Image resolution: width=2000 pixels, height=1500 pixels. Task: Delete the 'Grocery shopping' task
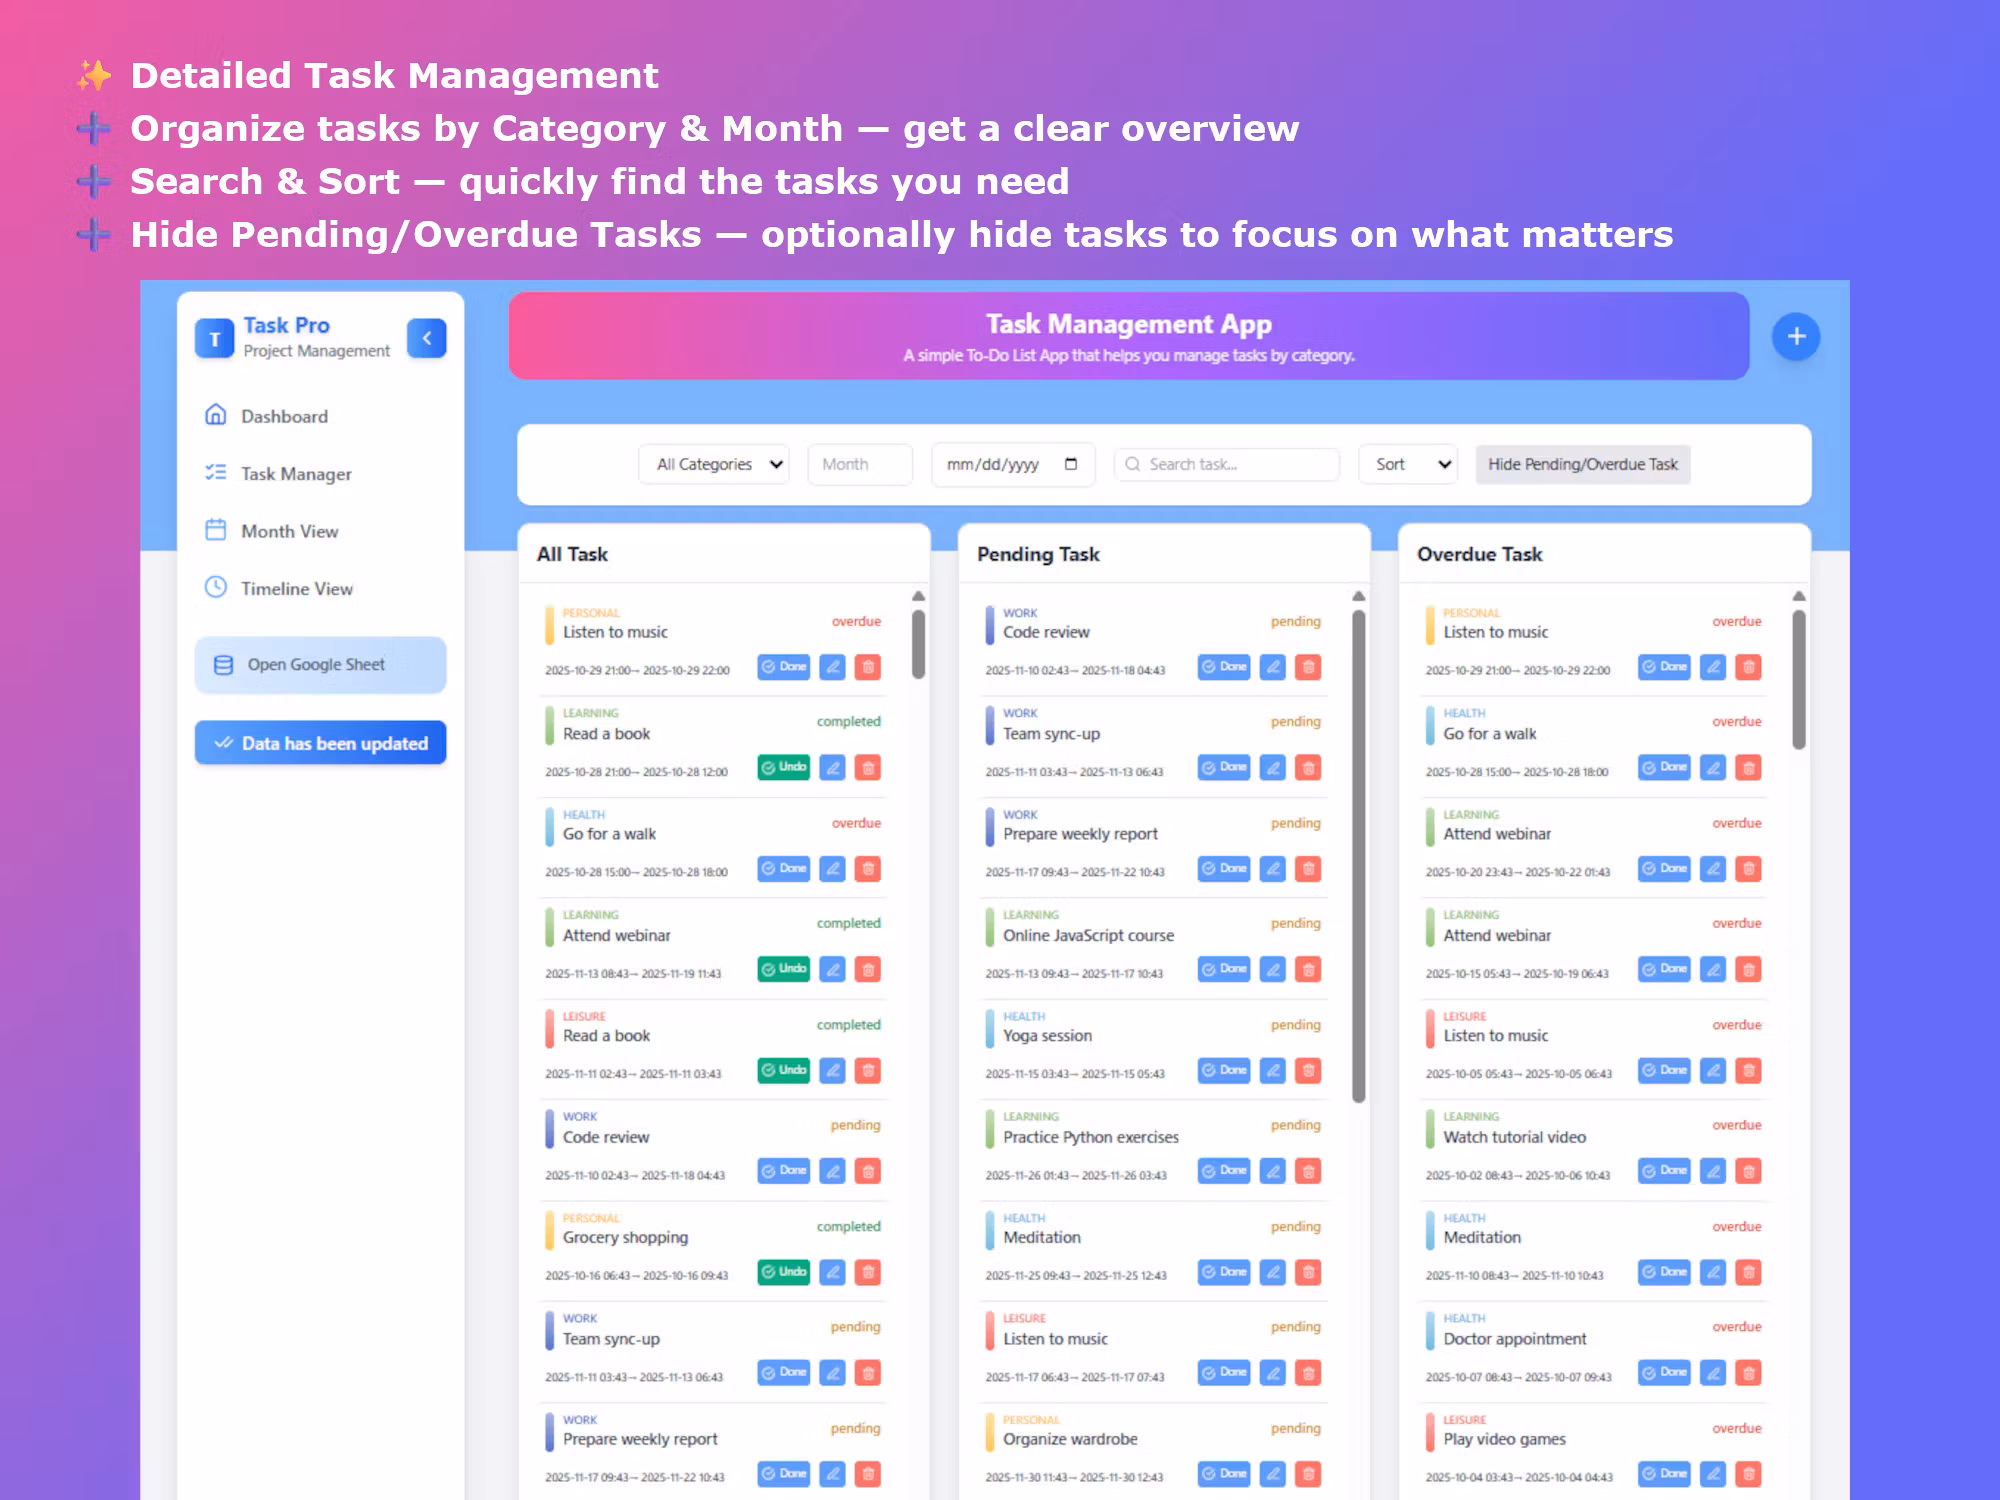868,1273
